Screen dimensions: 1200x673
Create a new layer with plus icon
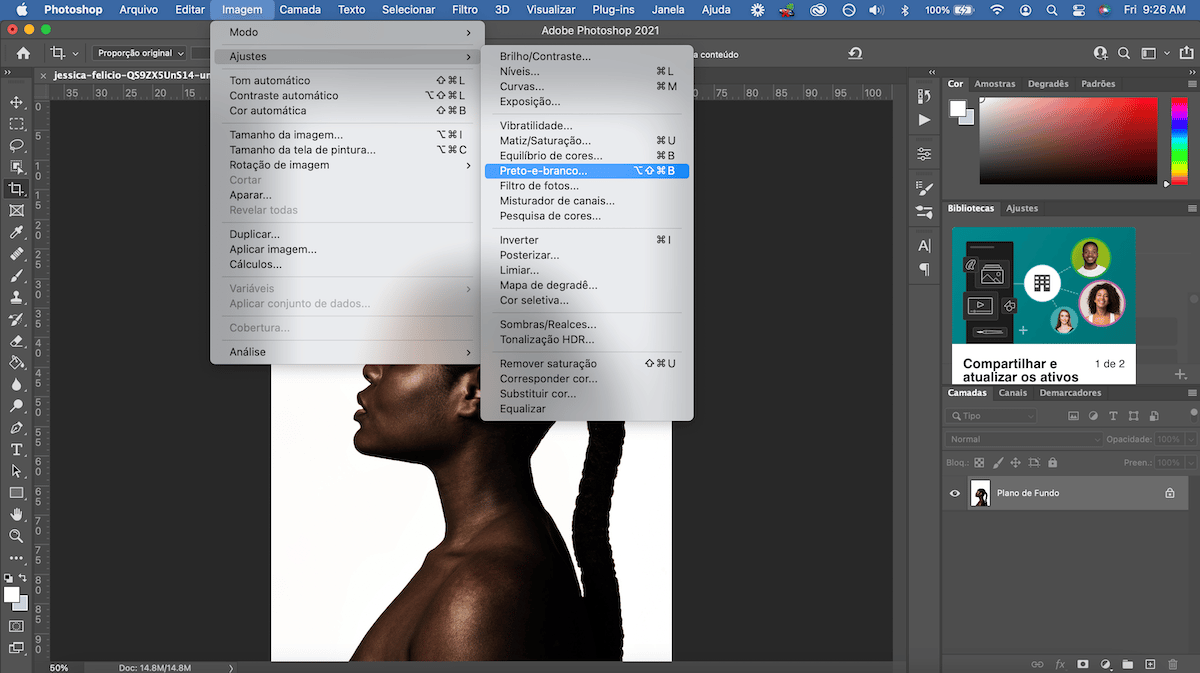pos(1150,664)
